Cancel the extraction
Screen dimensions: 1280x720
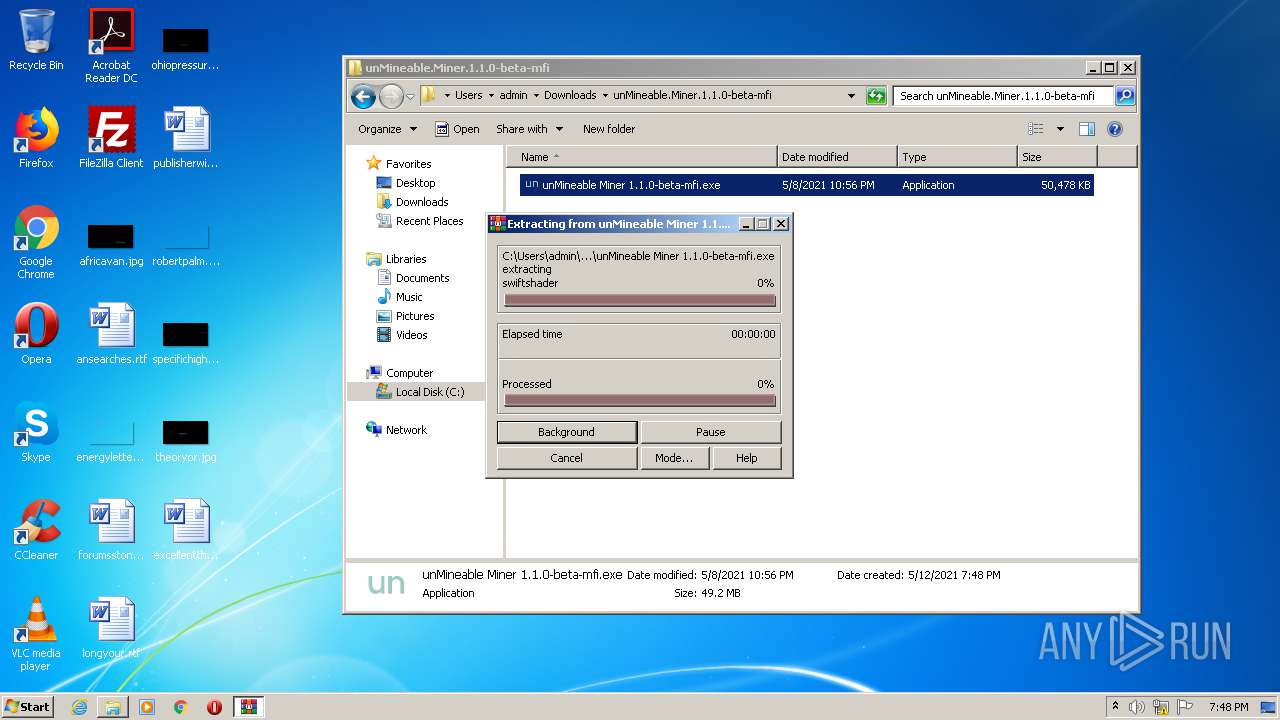pyautogui.click(x=566, y=458)
